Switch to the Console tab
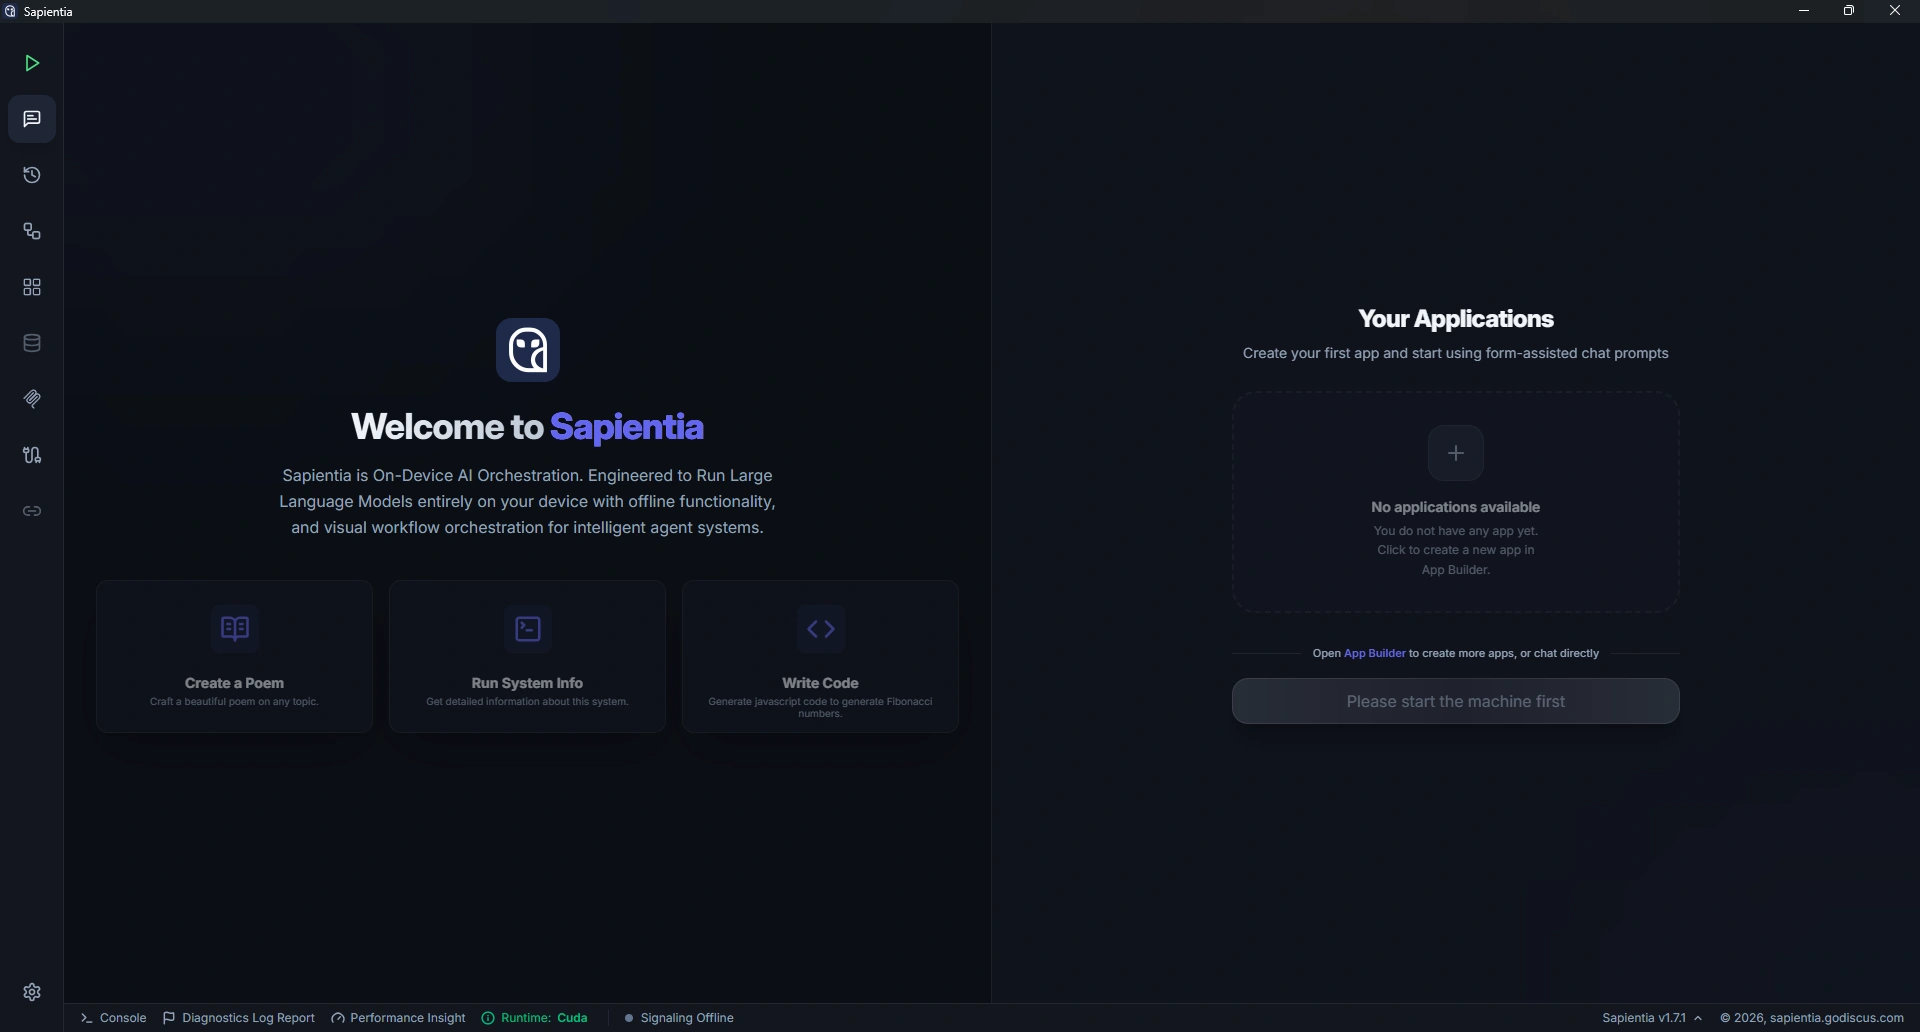Image resolution: width=1920 pixels, height=1032 pixels. click(x=112, y=1017)
